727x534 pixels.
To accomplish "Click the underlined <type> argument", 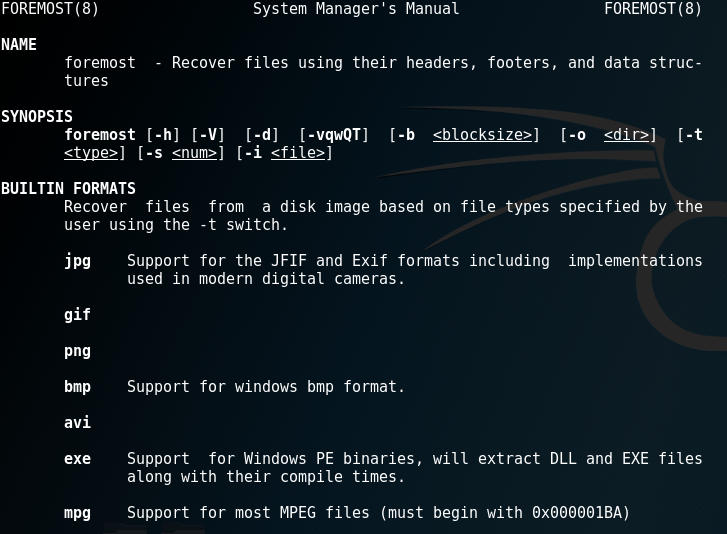I will (x=91, y=153).
